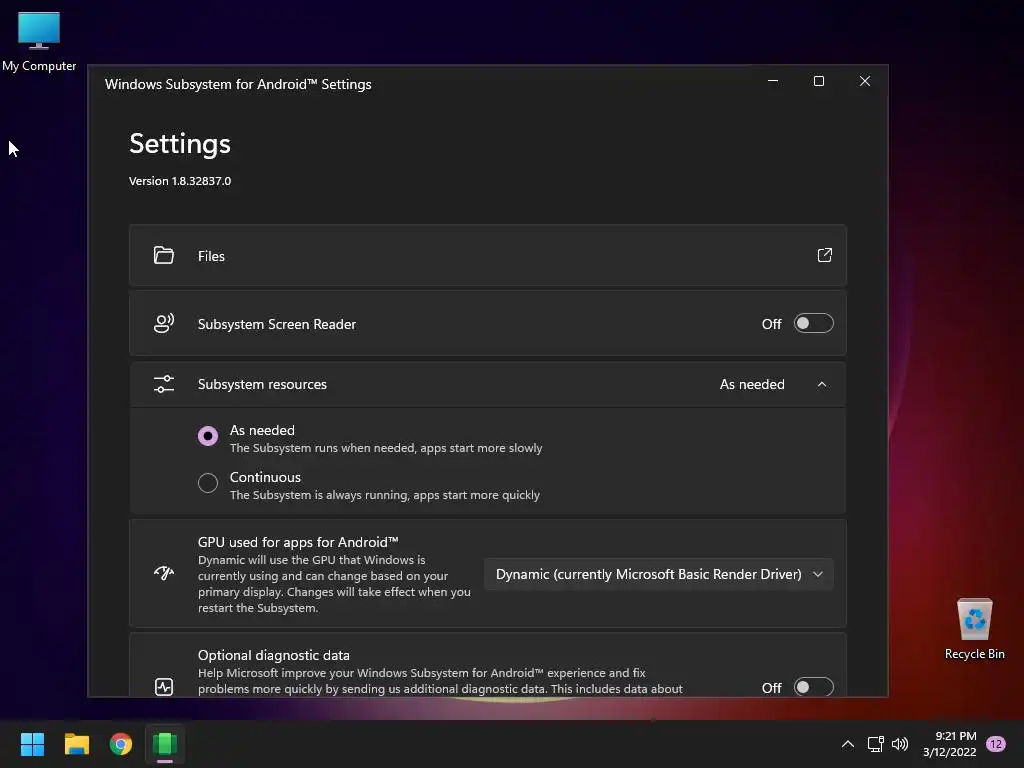The height and width of the screenshot is (768, 1024).
Task: Open the clock showing 9:21 PM
Action: pyautogui.click(x=949, y=744)
